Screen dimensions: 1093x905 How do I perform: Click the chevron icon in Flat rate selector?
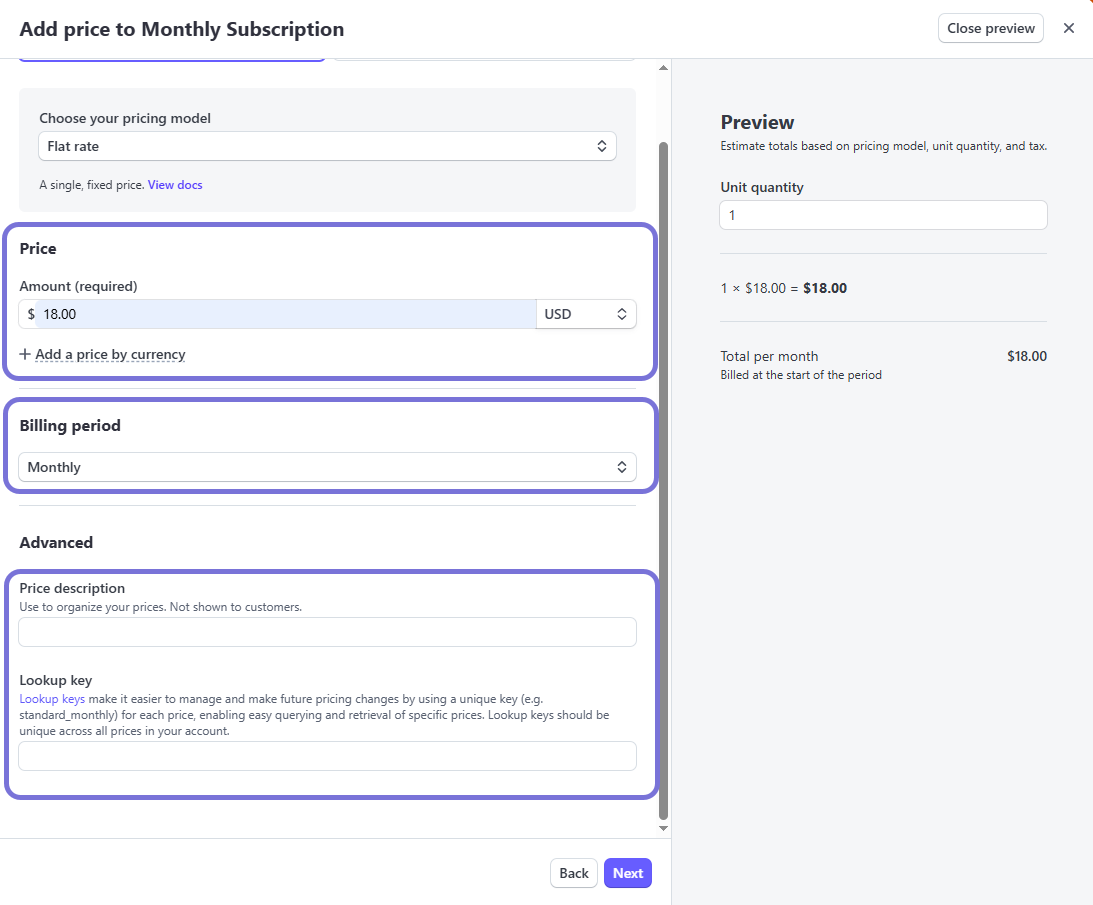coord(602,146)
